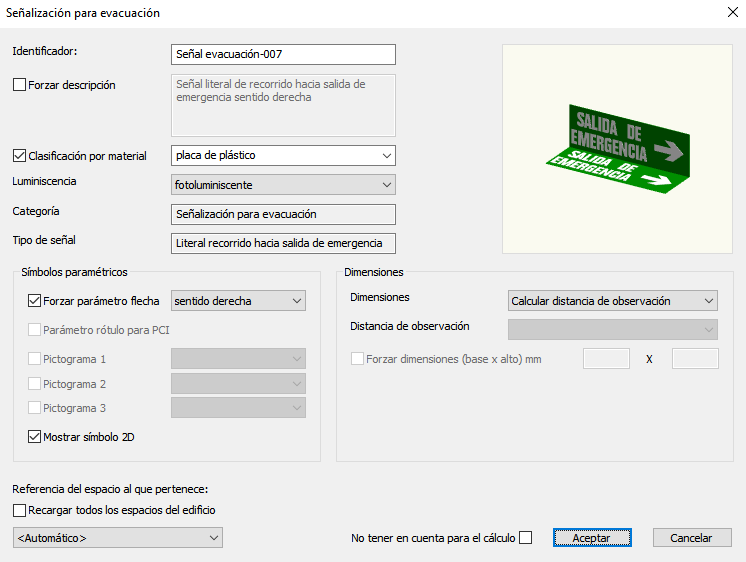This screenshot has width=746, height=562.
Task: Click the Tipo de señal field
Action: click(284, 243)
